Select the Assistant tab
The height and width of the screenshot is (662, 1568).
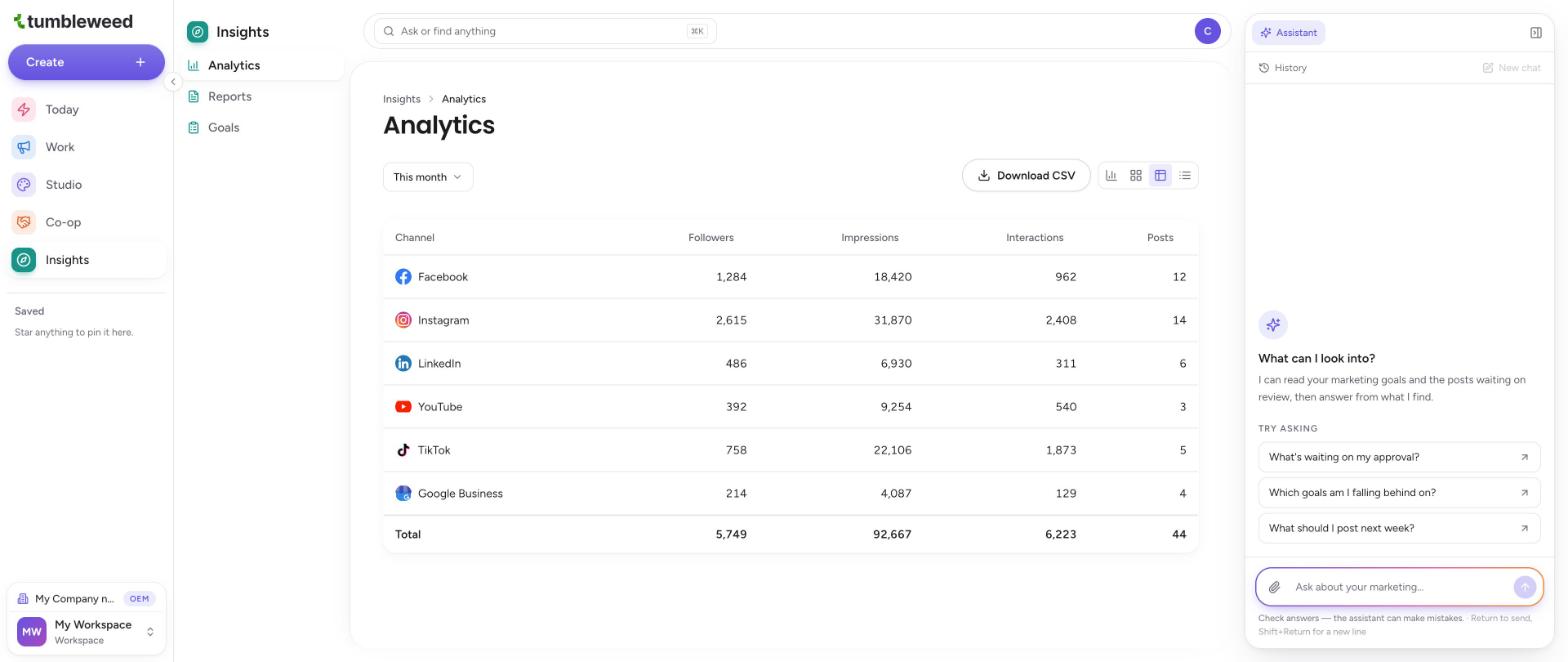[1288, 33]
